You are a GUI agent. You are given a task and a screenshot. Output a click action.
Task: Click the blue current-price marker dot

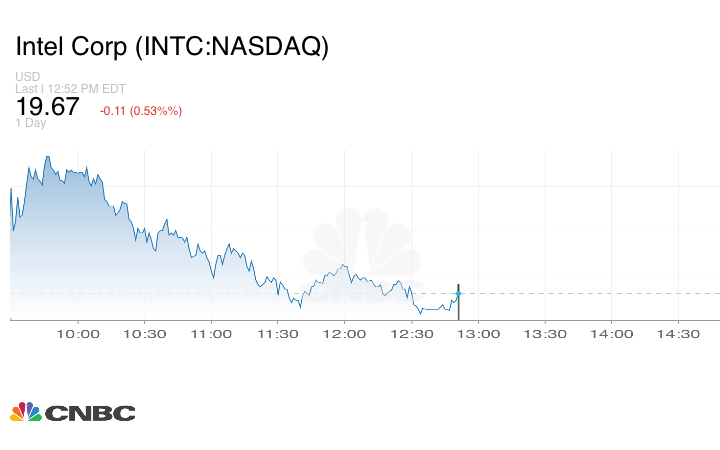tap(458, 293)
